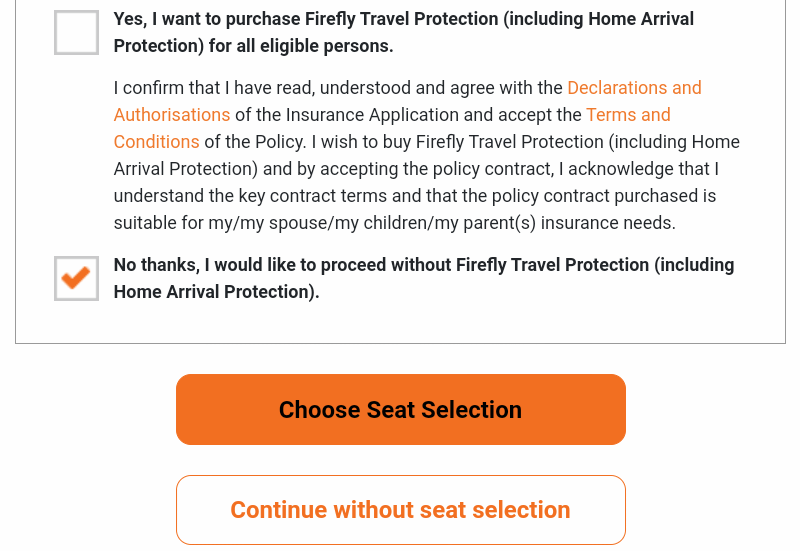The width and height of the screenshot is (800, 551).
Task: Click the orange word 'Conditions'
Action: (x=157, y=142)
